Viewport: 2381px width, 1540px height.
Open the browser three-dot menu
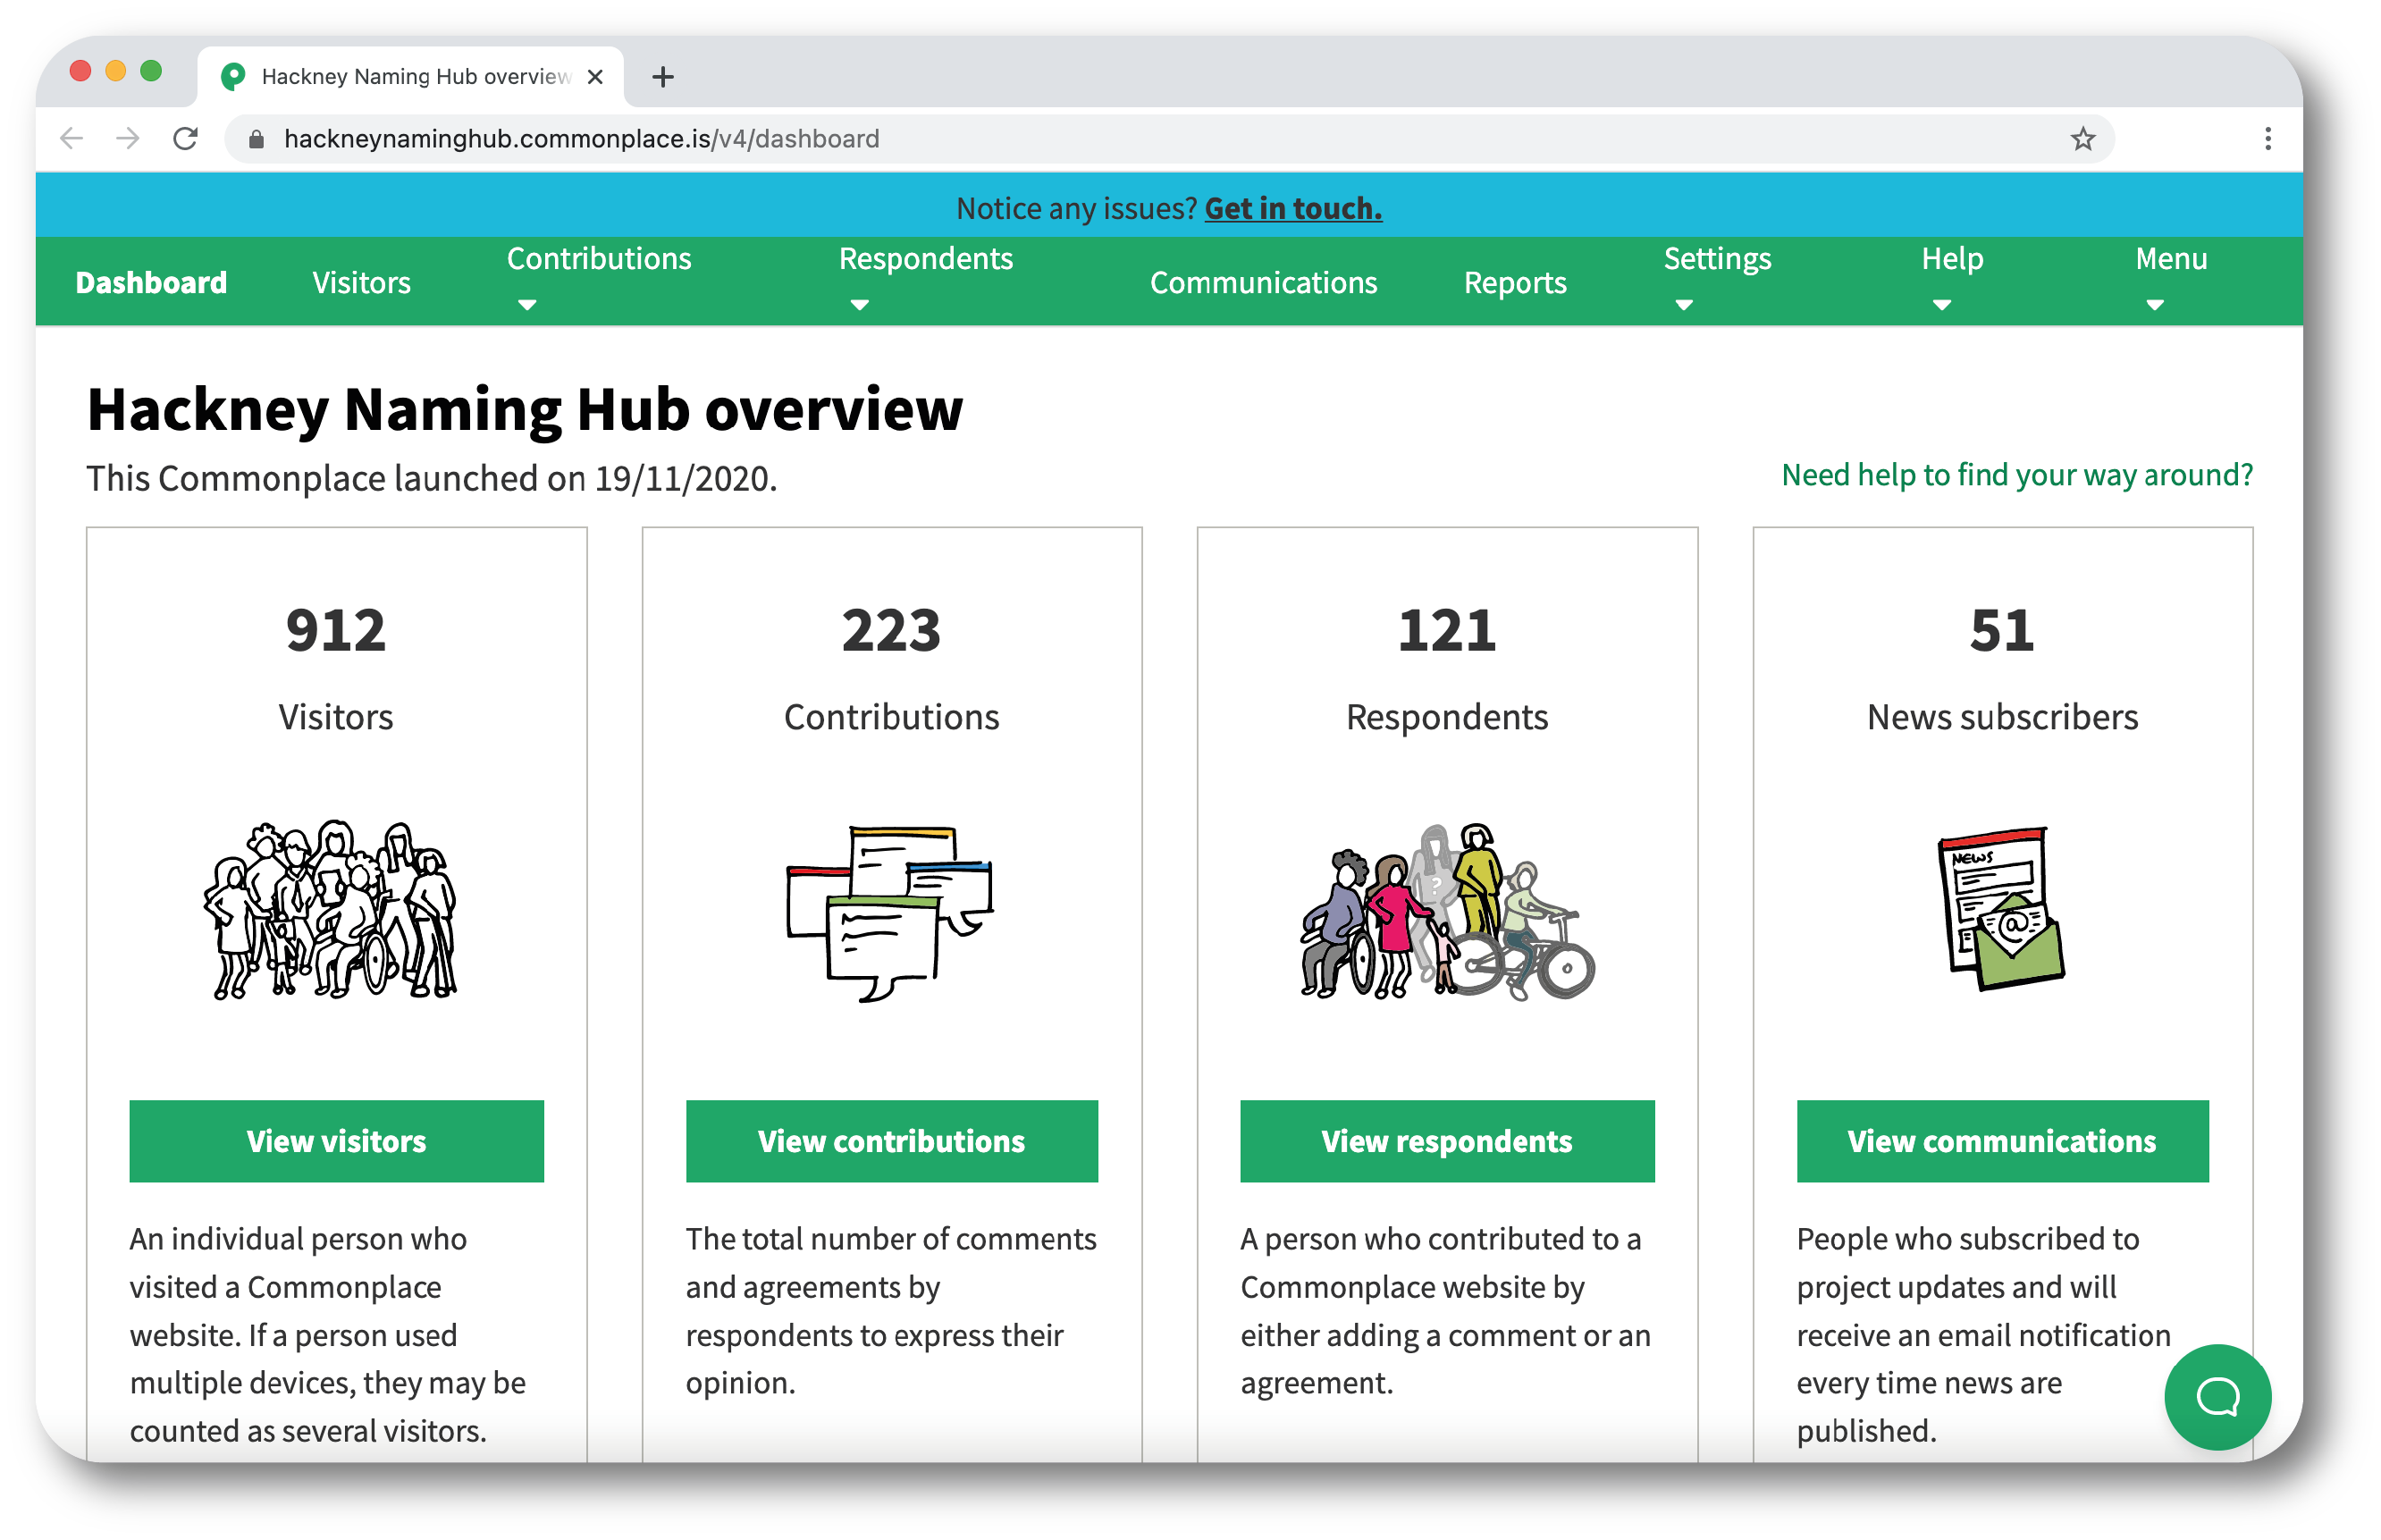pos(2267,138)
